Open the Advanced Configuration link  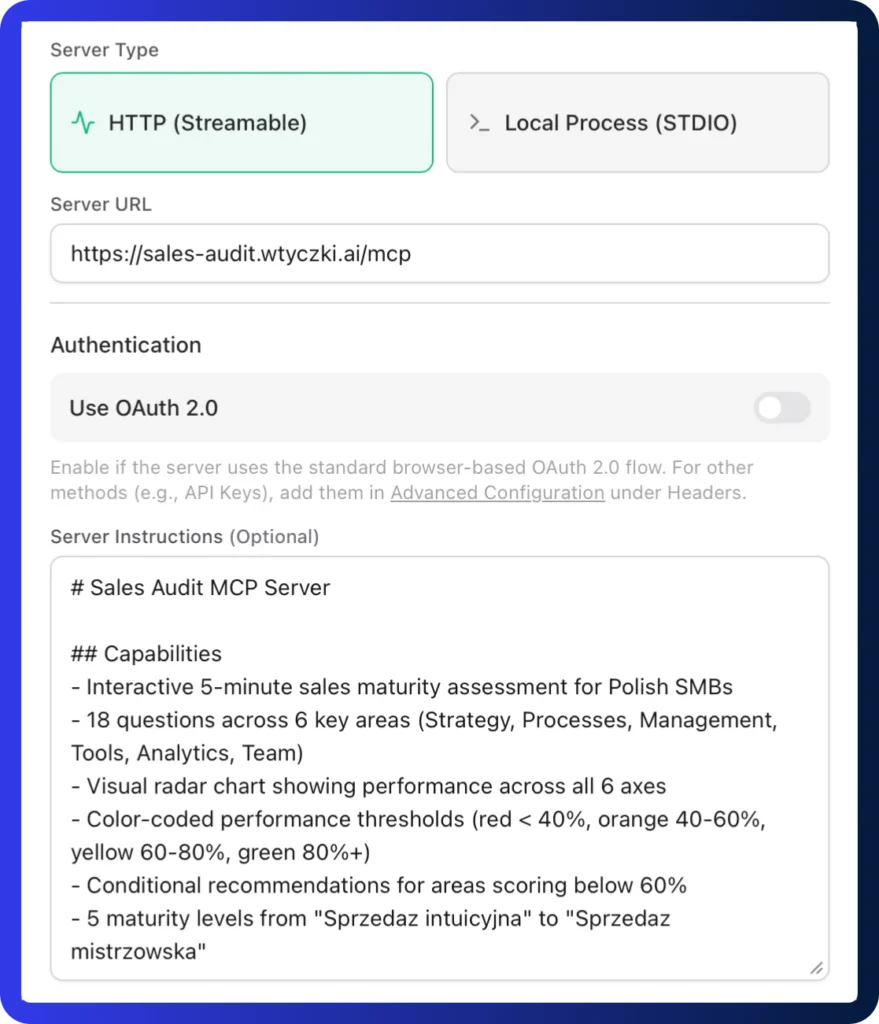[497, 493]
